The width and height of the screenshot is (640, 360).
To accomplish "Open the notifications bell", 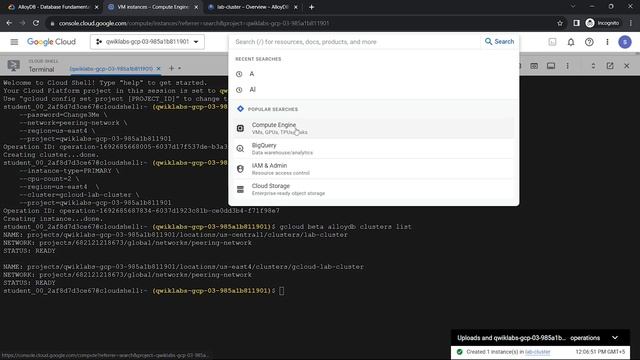I will (571, 42).
